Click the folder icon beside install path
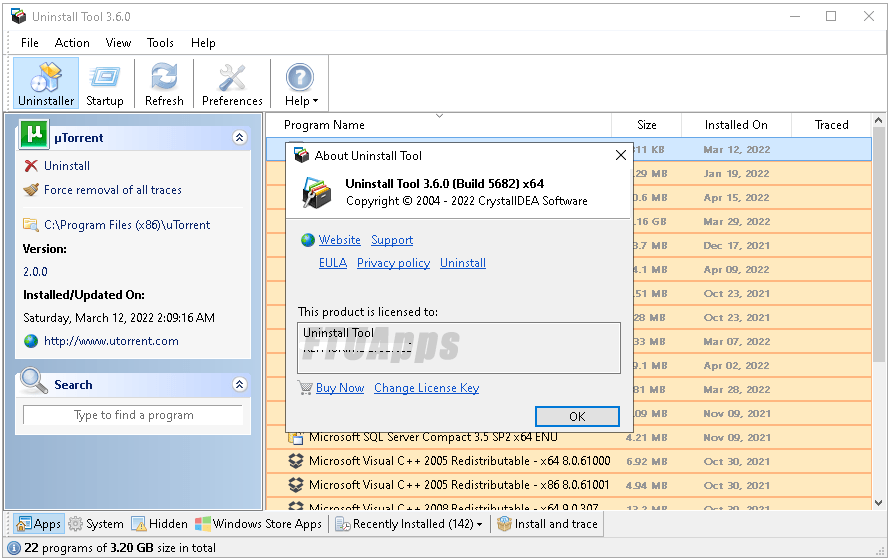Image resolution: width=889 pixels, height=560 pixels. pyautogui.click(x=31, y=224)
